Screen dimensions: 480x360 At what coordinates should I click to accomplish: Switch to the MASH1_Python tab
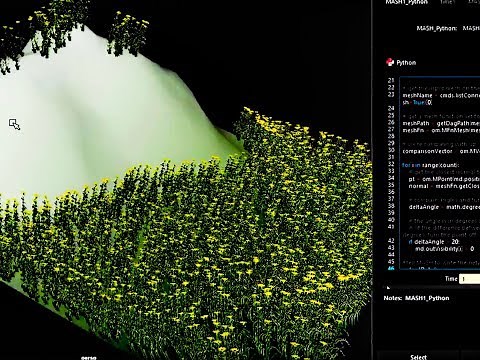[x=406, y=2]
